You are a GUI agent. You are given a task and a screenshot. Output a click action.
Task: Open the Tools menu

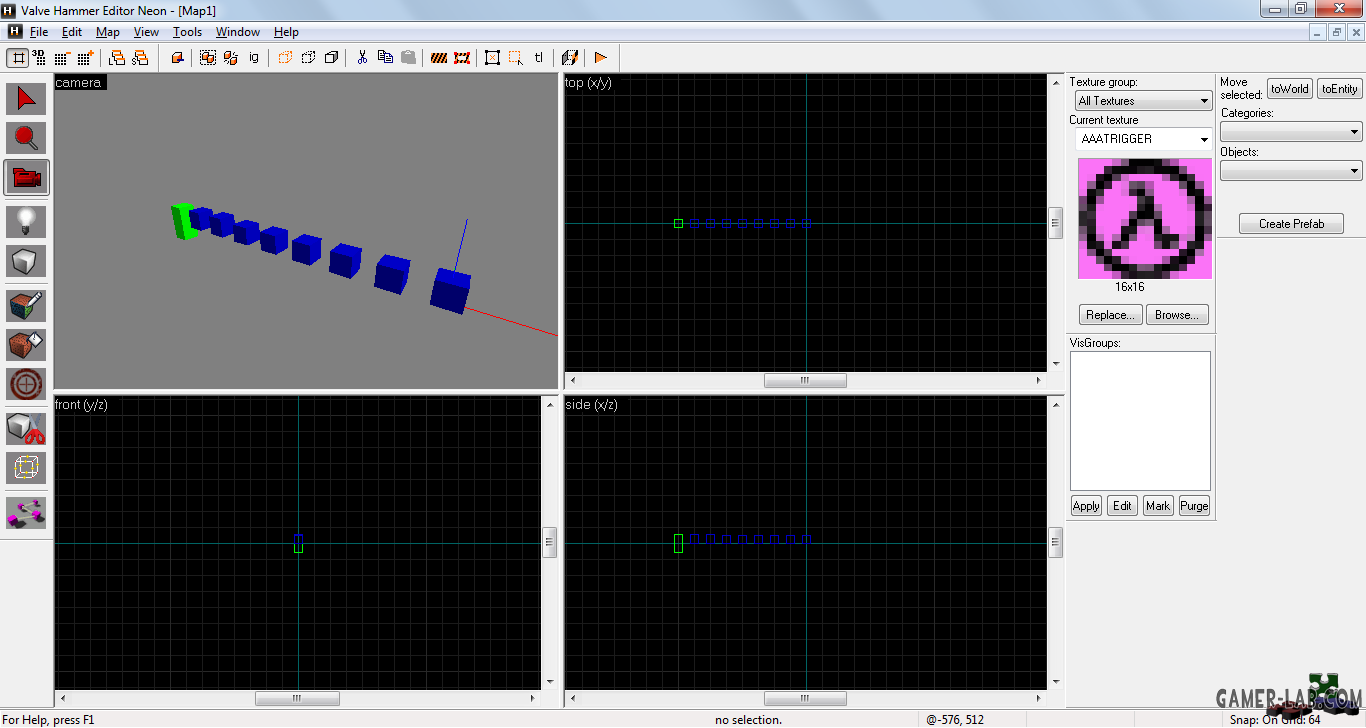click(x=187, y=32)
